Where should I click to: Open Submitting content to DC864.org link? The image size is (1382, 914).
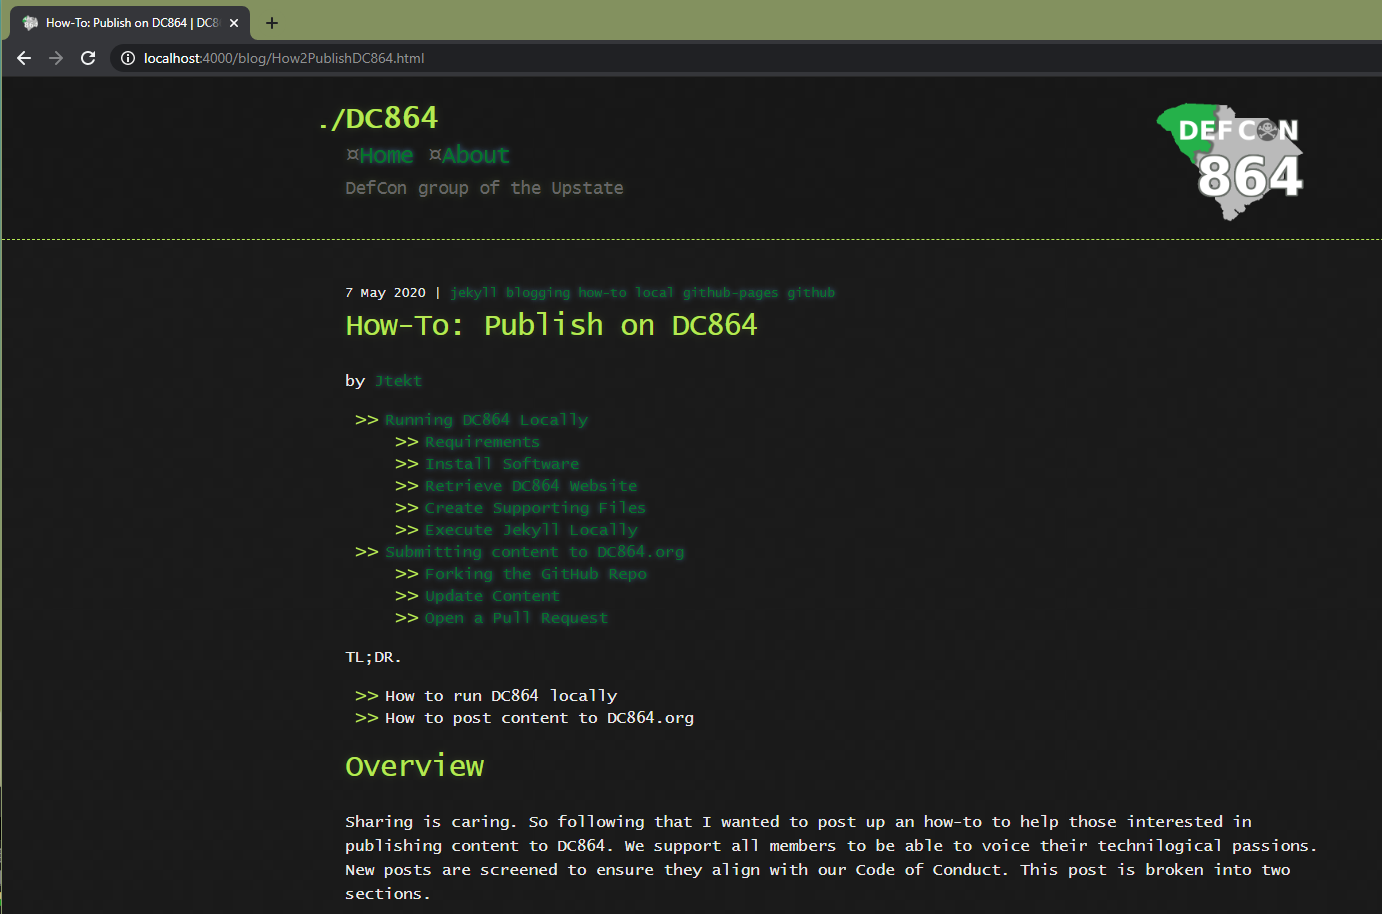coord(534,551)
